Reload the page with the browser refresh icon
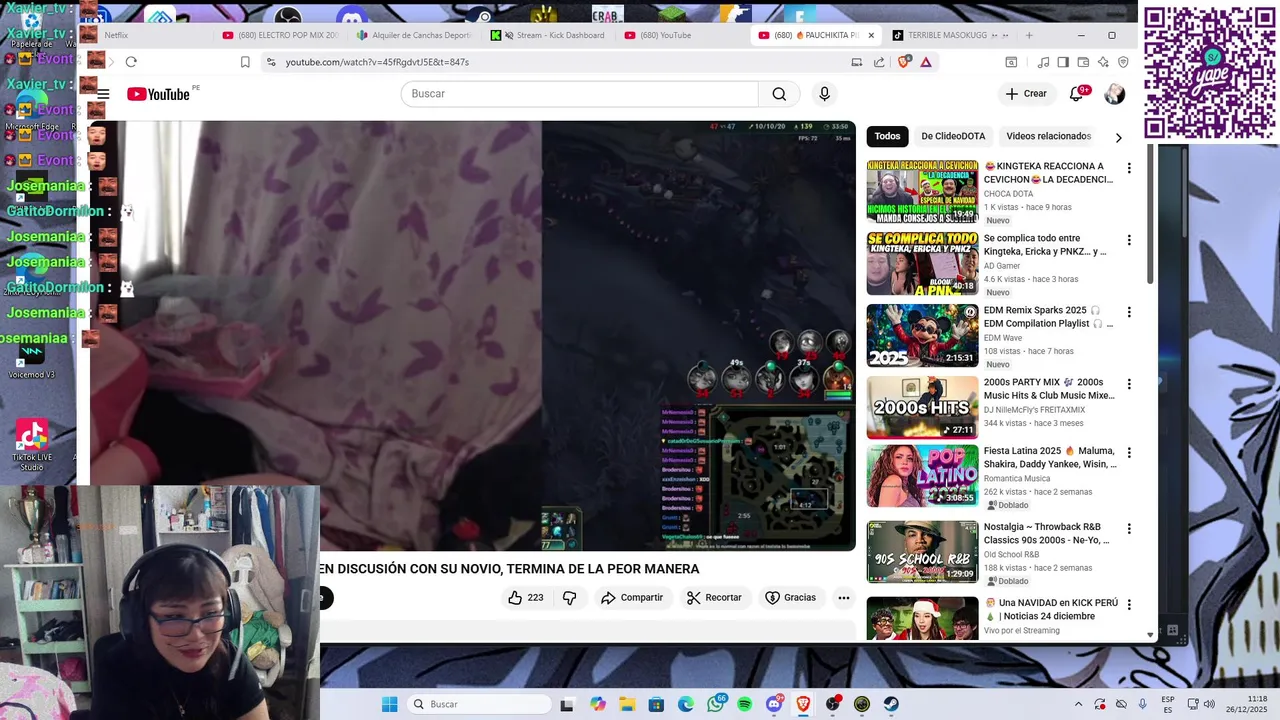Screen dimensions: 1280x720 coord(131,62)
